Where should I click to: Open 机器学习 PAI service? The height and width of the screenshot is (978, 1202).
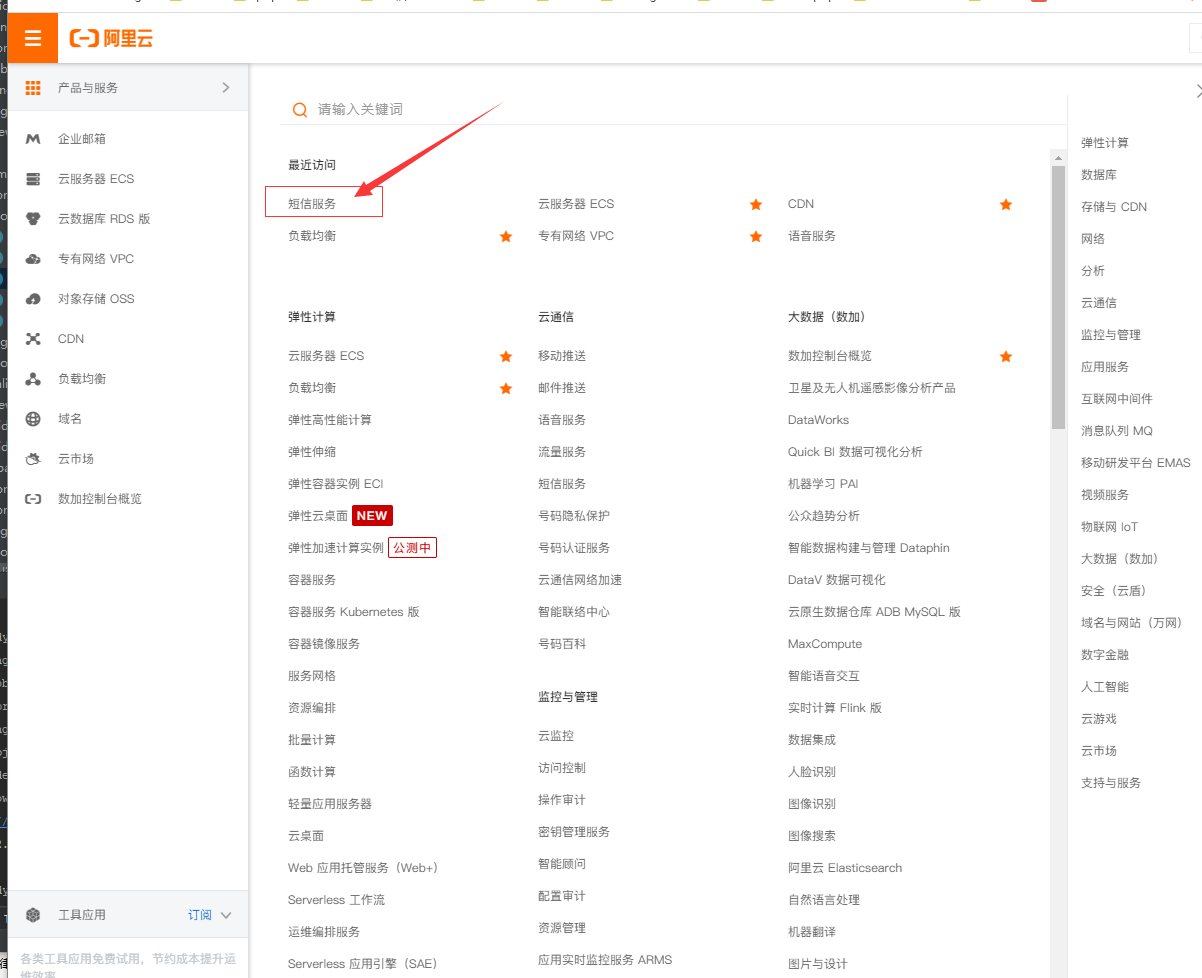(x=823, y=484)
